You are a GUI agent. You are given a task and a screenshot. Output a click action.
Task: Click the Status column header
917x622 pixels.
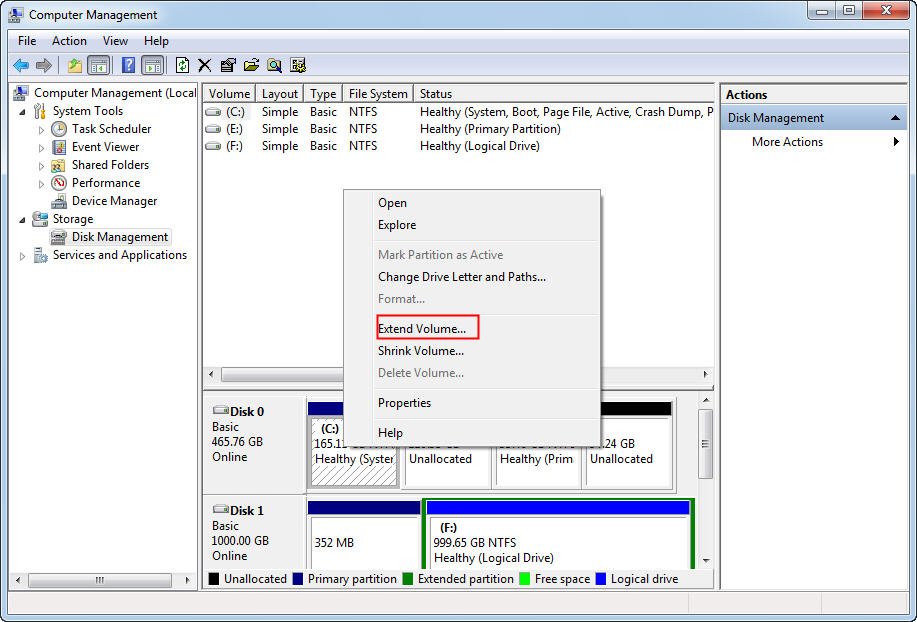tap(436, 93)
